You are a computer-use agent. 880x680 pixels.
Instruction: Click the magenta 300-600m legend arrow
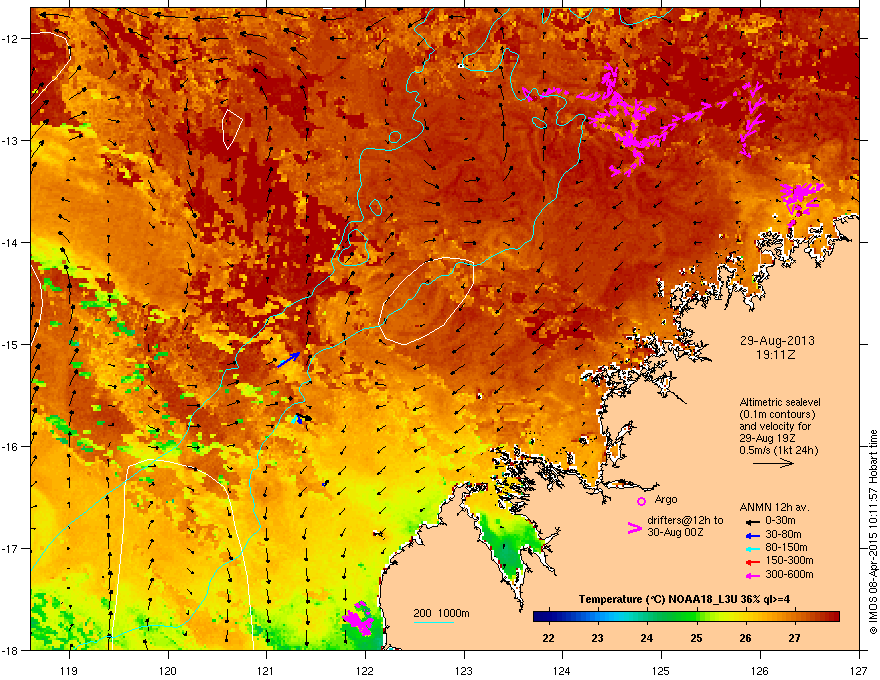pyautogui.click(x=753, y=576)
